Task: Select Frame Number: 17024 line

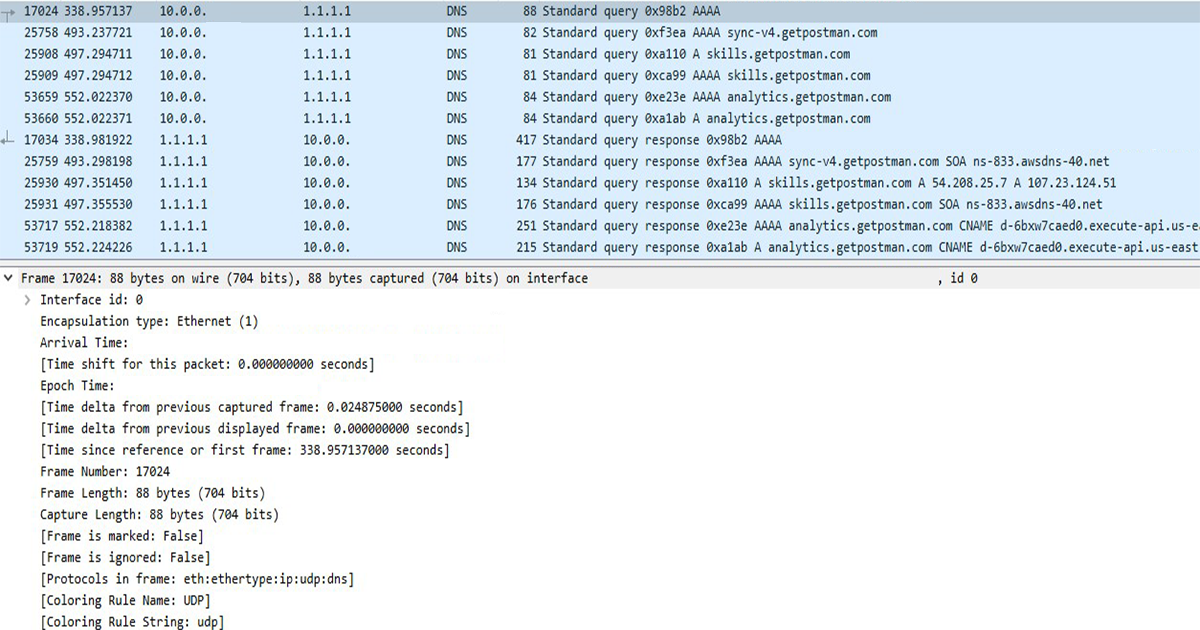Action: click(x=105, y=472)
